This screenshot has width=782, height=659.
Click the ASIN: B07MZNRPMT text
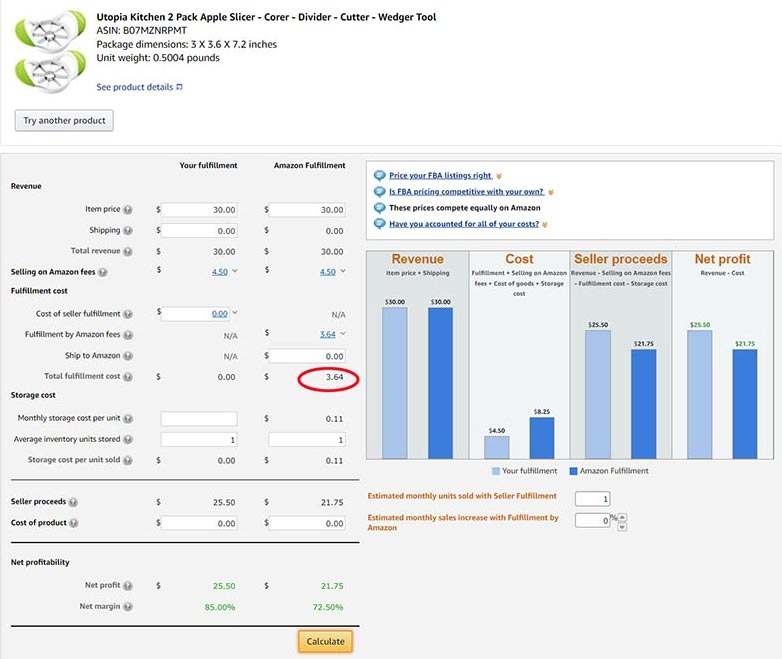[x=142, y=30]
